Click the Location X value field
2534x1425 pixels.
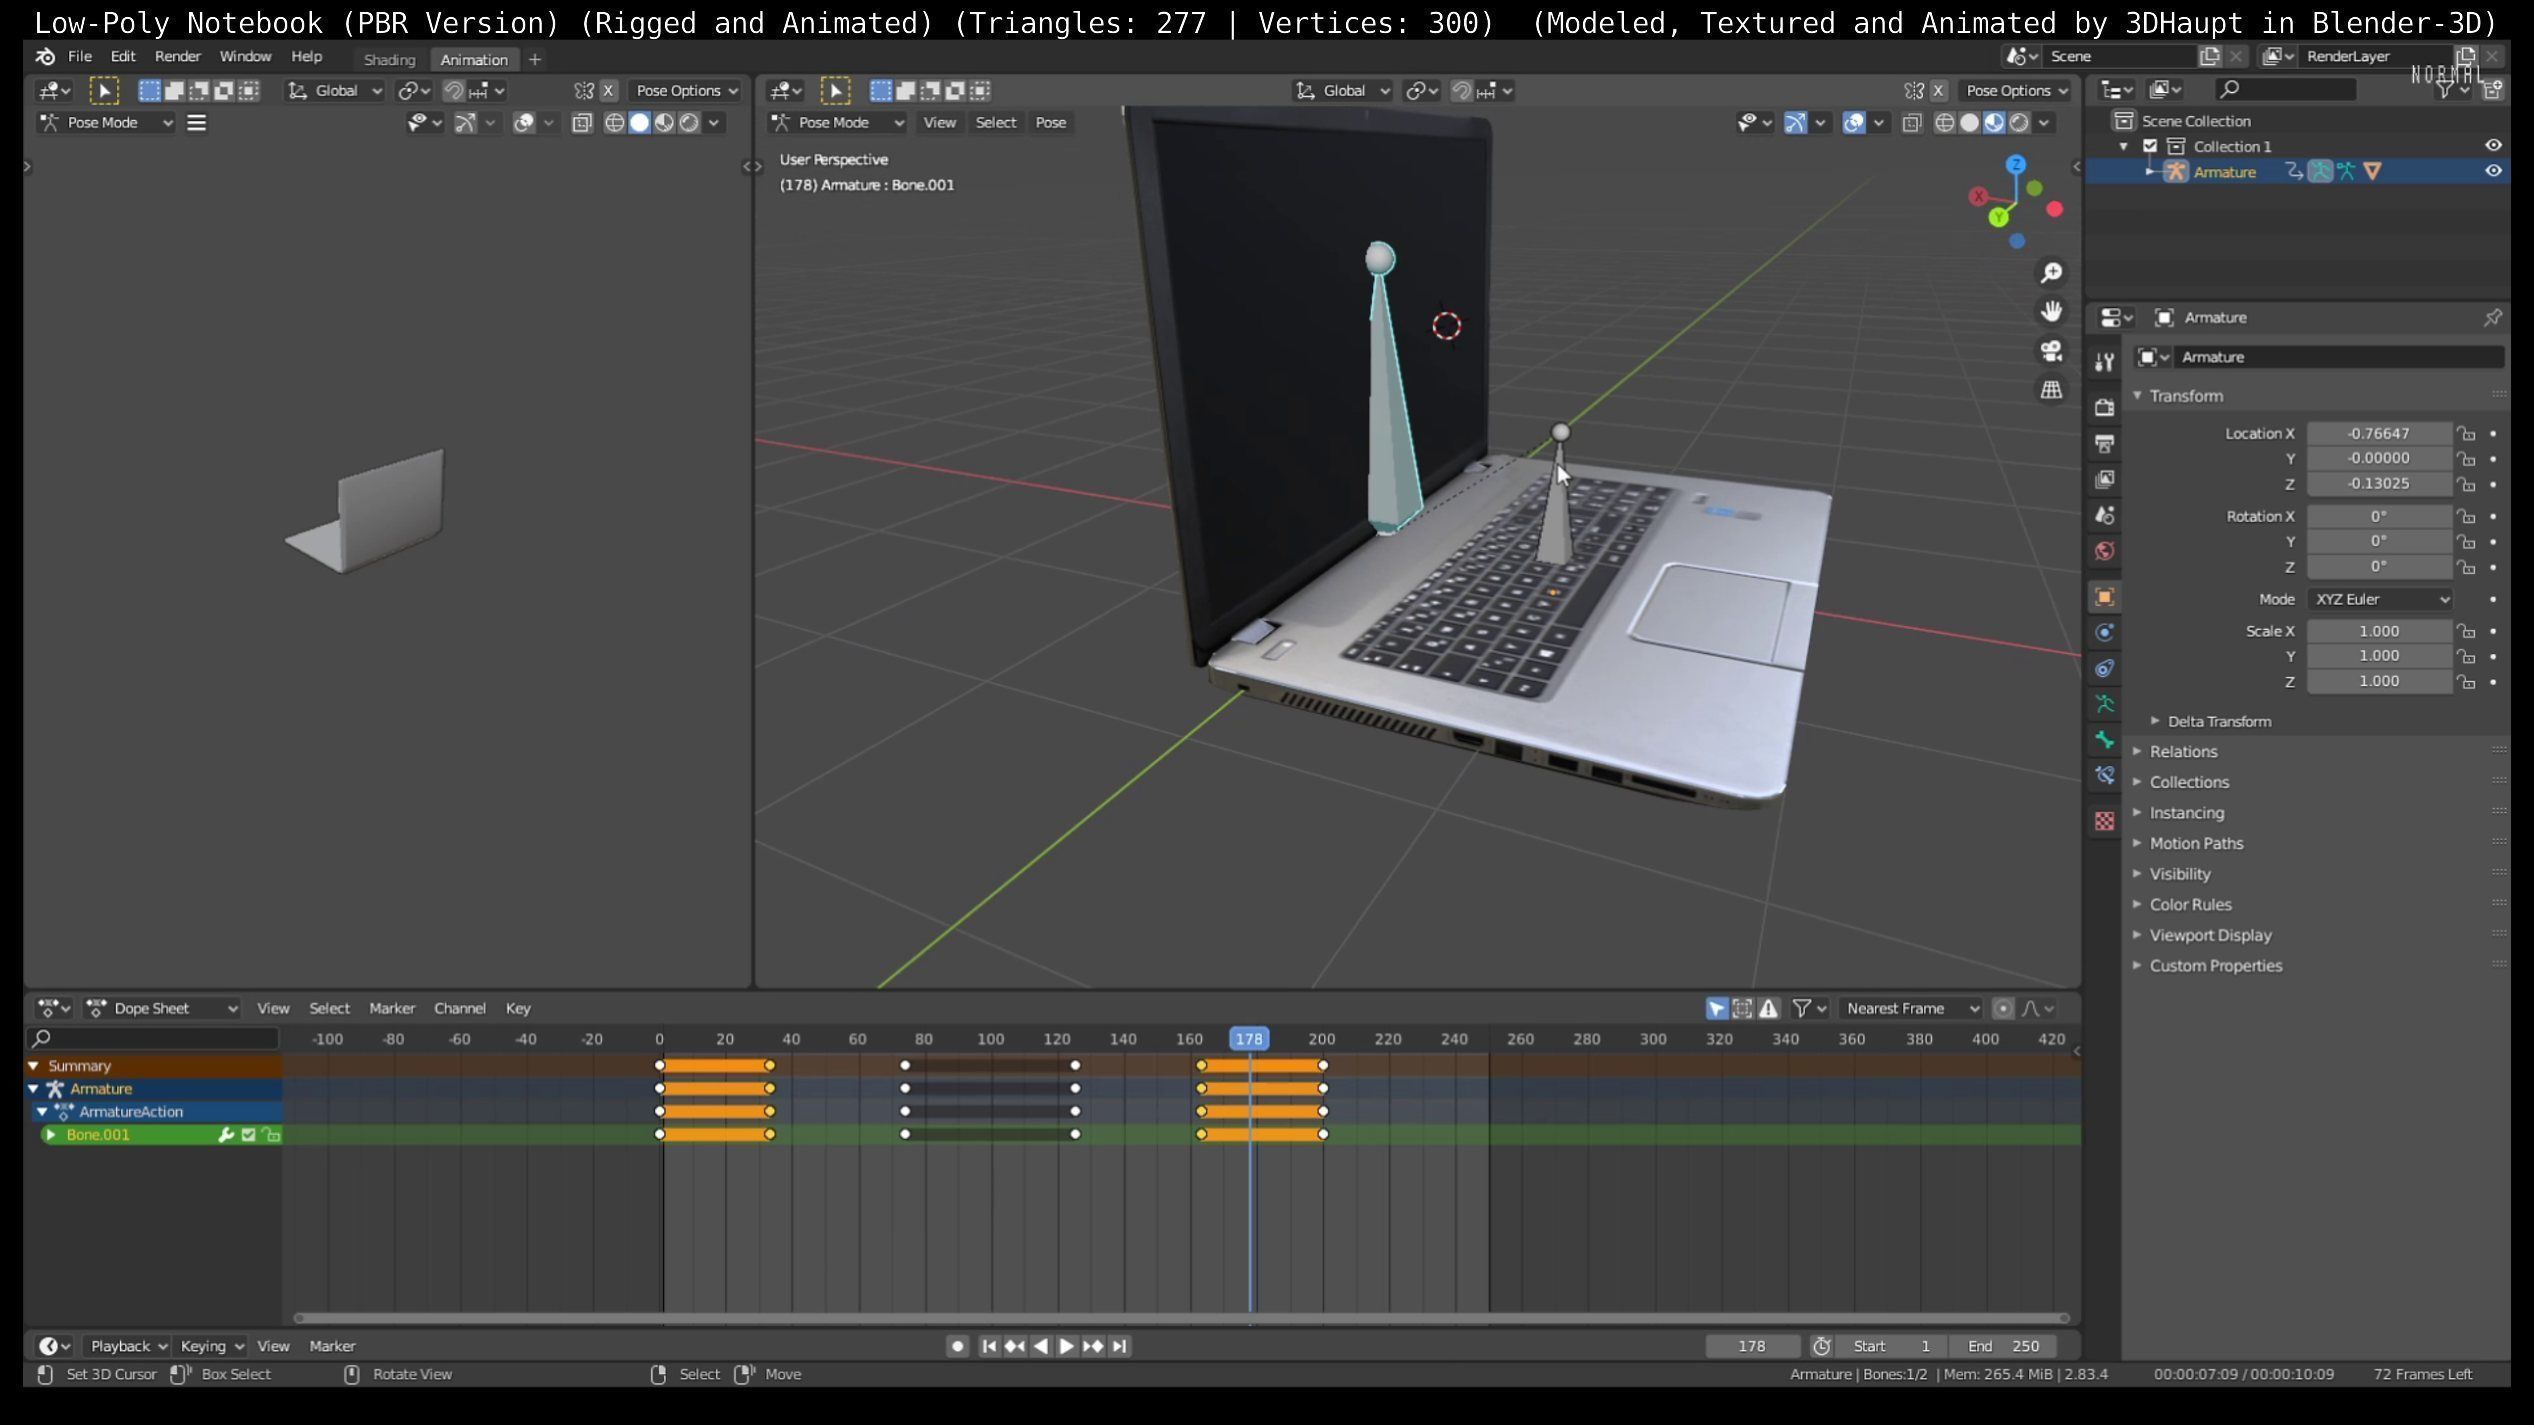[2378, 433]
